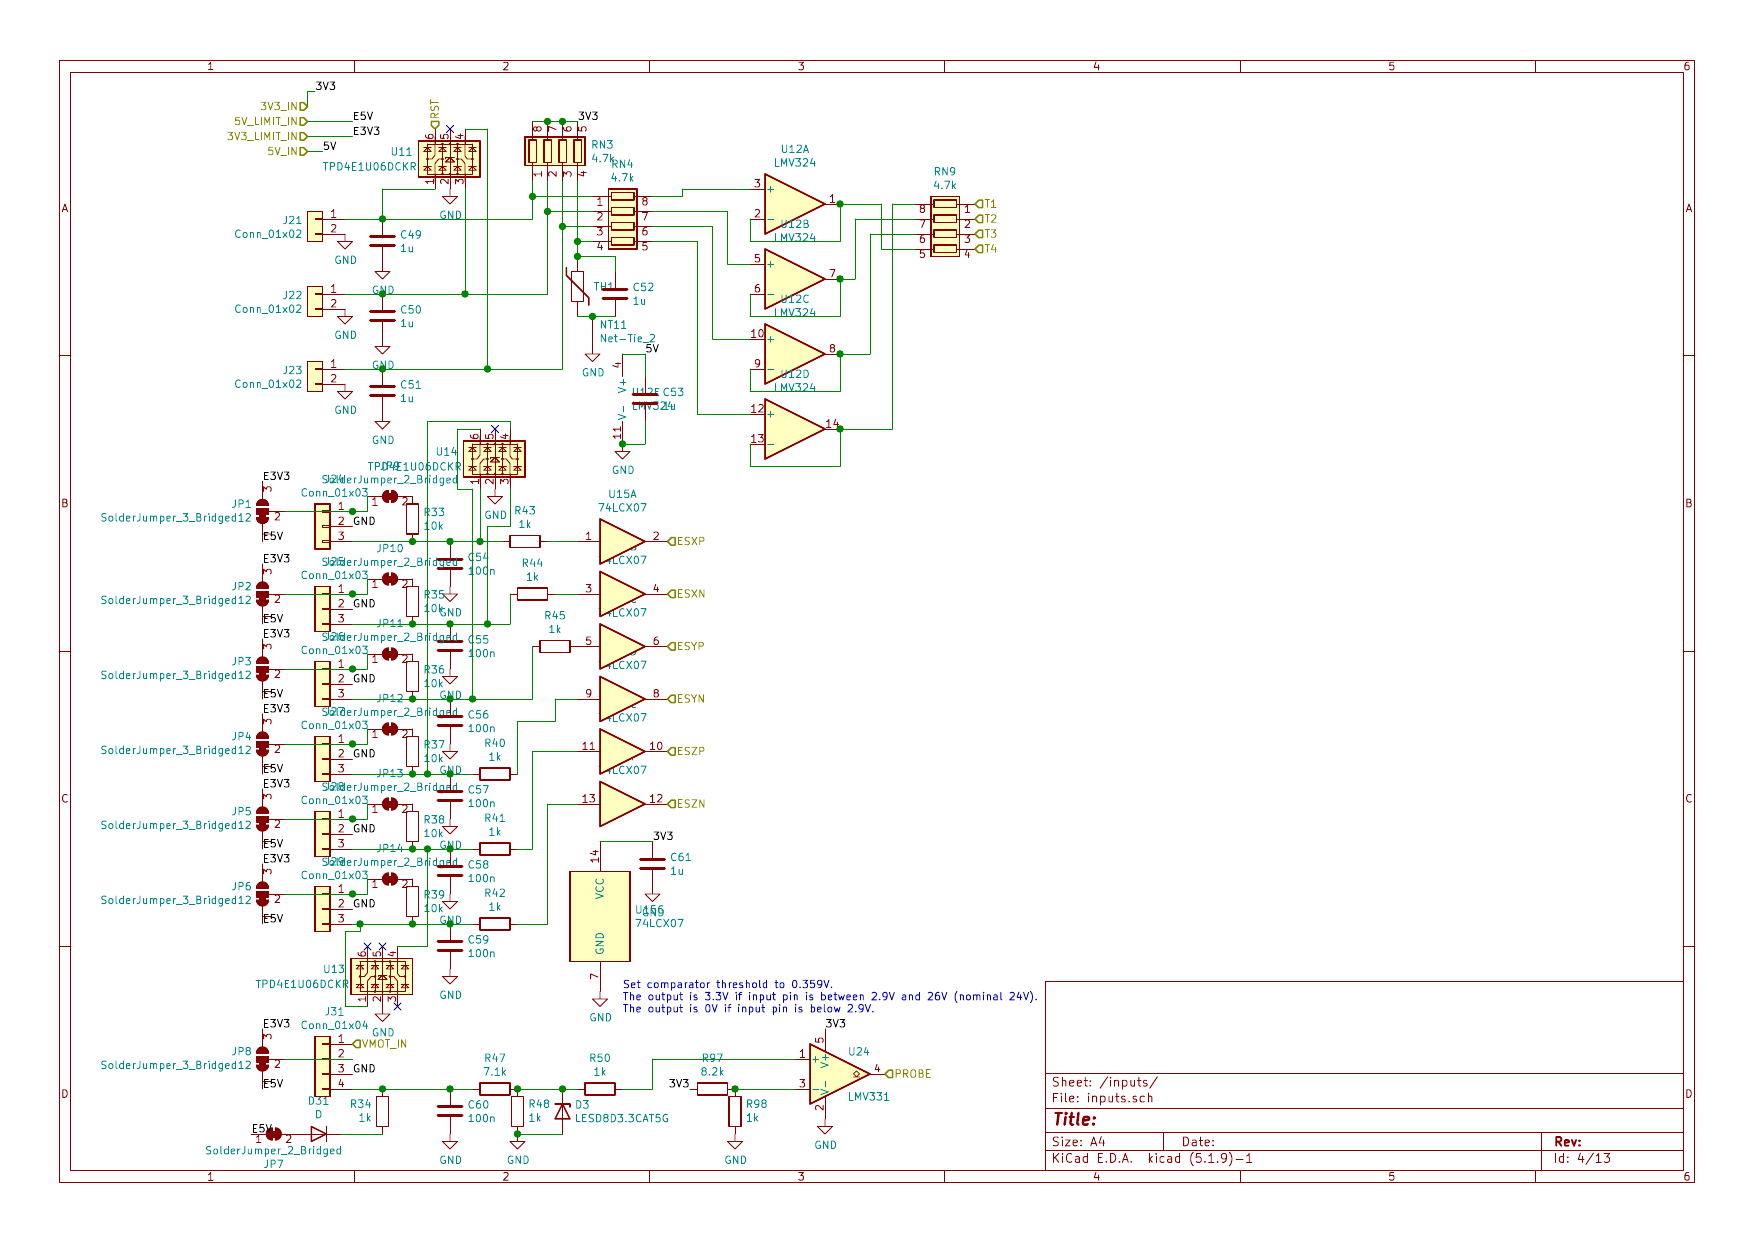Click the VMOT_IN hierarchical label

coord(382,1044)
